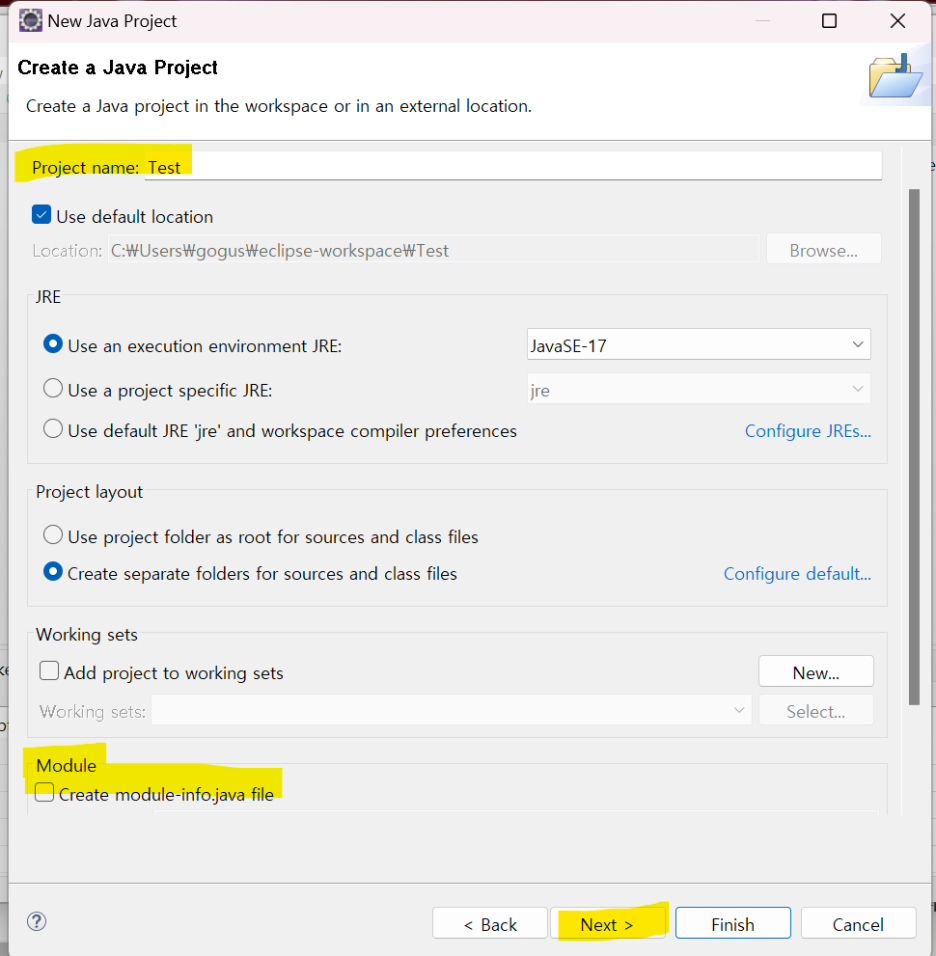Viewport: 936px width, 956px height.
Task: Uncheck Use default location checkbox
Action: (x=41, y=215)
